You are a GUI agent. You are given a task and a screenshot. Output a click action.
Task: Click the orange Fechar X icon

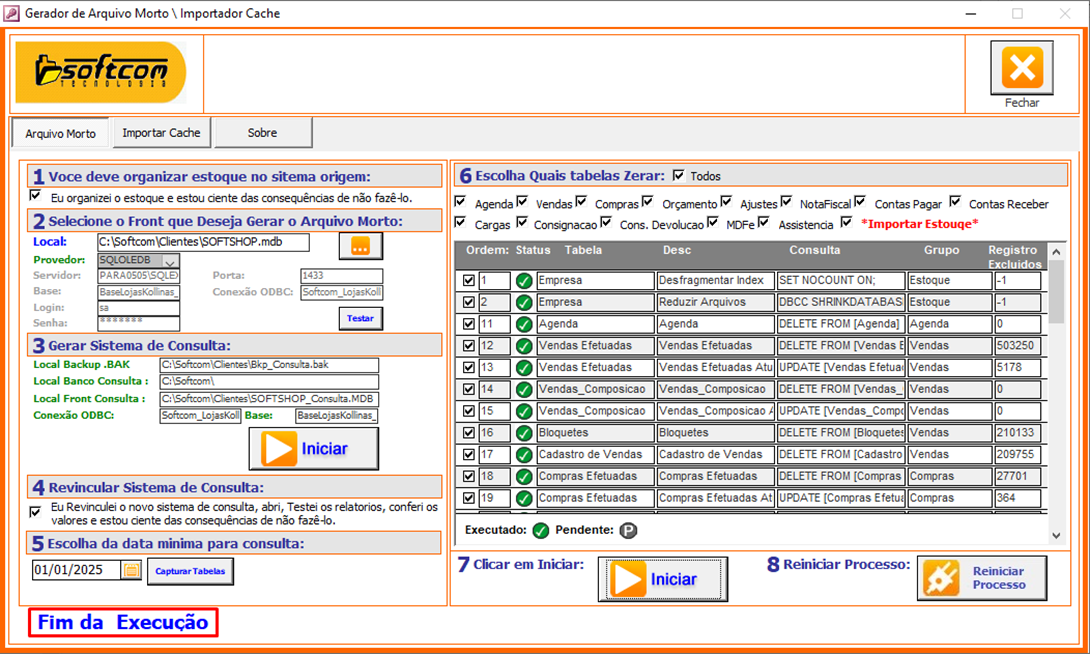coord(1021,68)
